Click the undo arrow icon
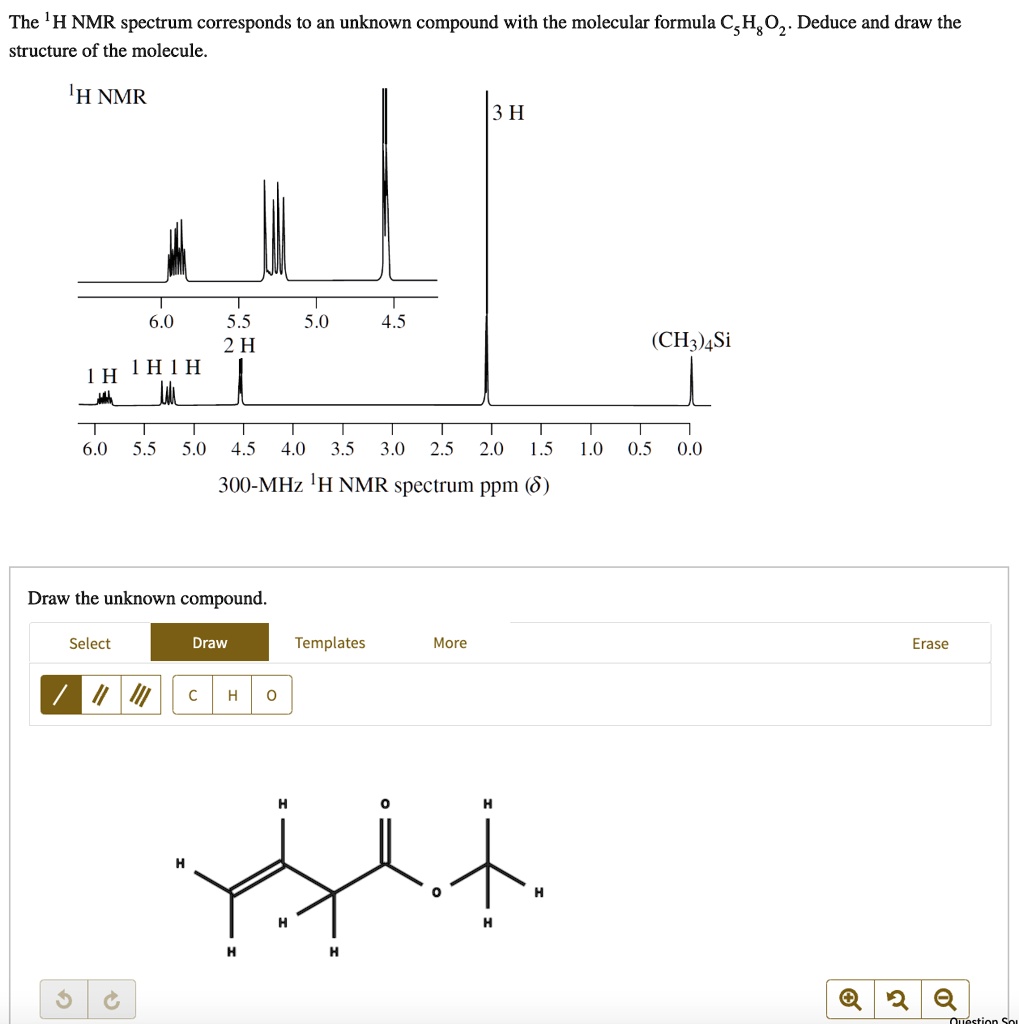Image resolution: width=1019 pixels, height=1024 pixels. pos(64,999)
